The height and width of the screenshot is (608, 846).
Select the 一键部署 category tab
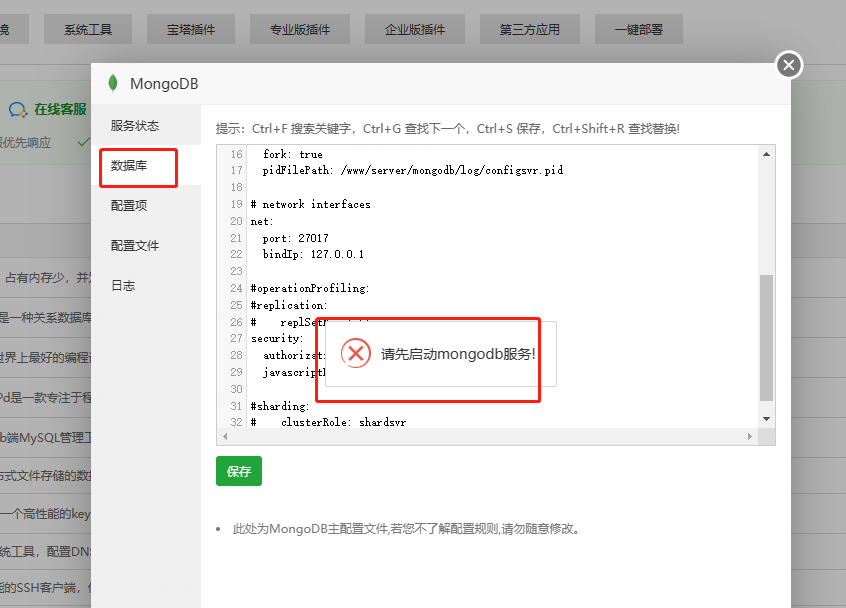(x=639, y=29)
